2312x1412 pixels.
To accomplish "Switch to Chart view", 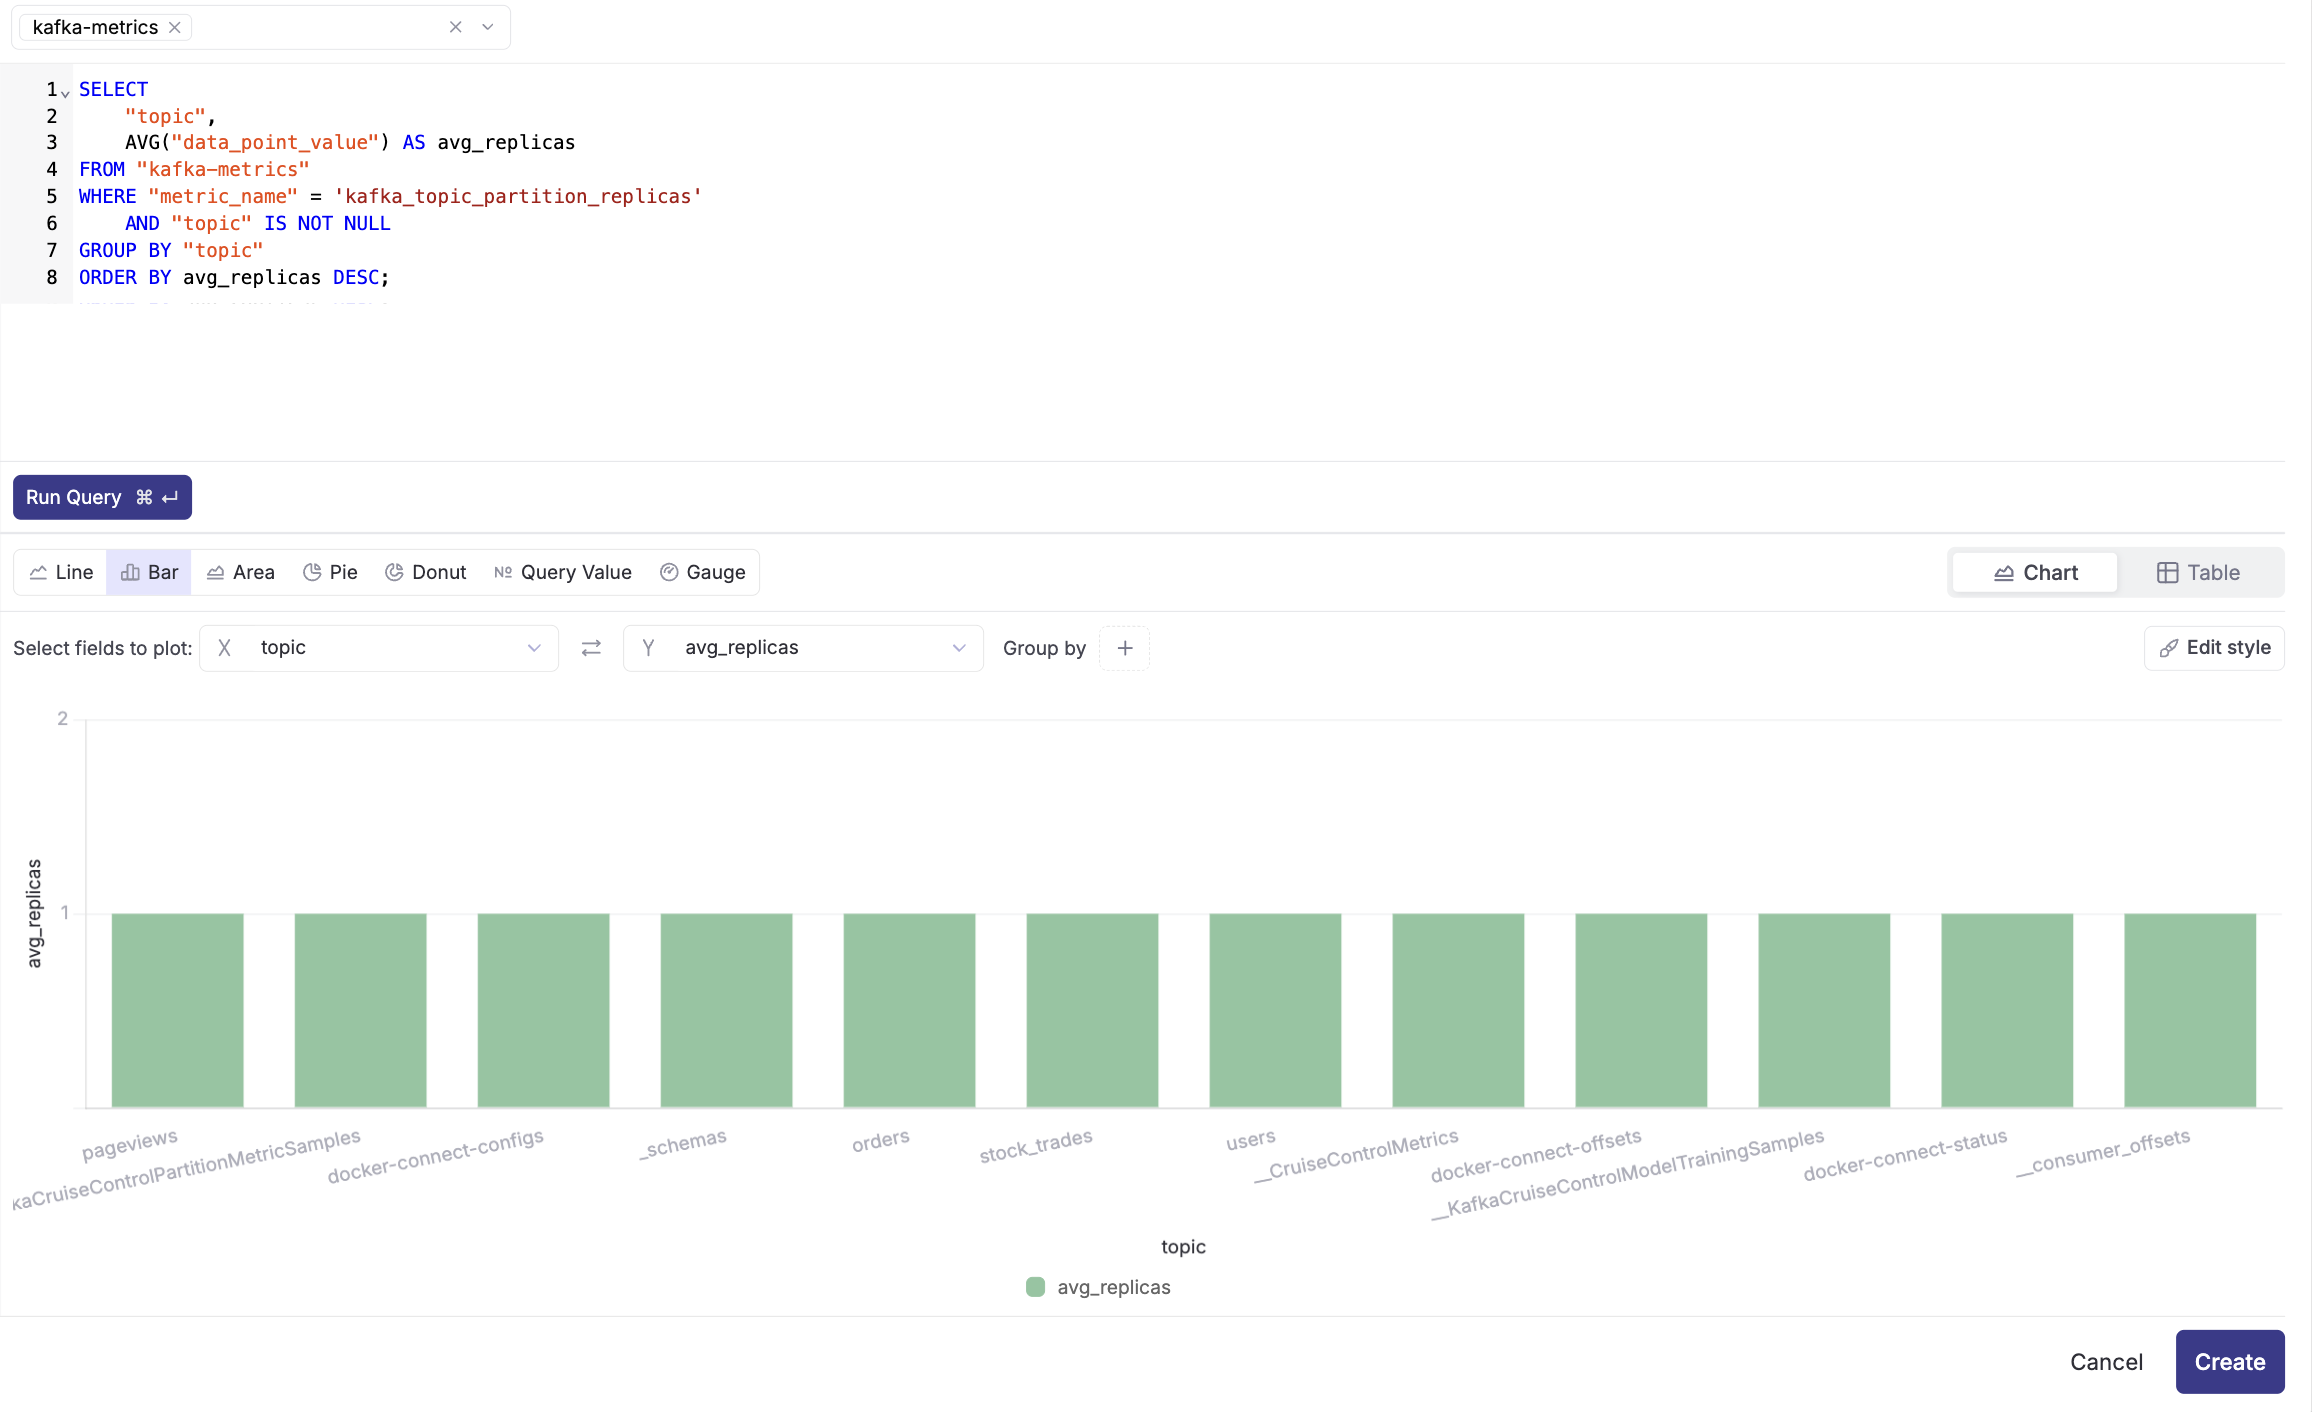I will (x=2035, y=572).
